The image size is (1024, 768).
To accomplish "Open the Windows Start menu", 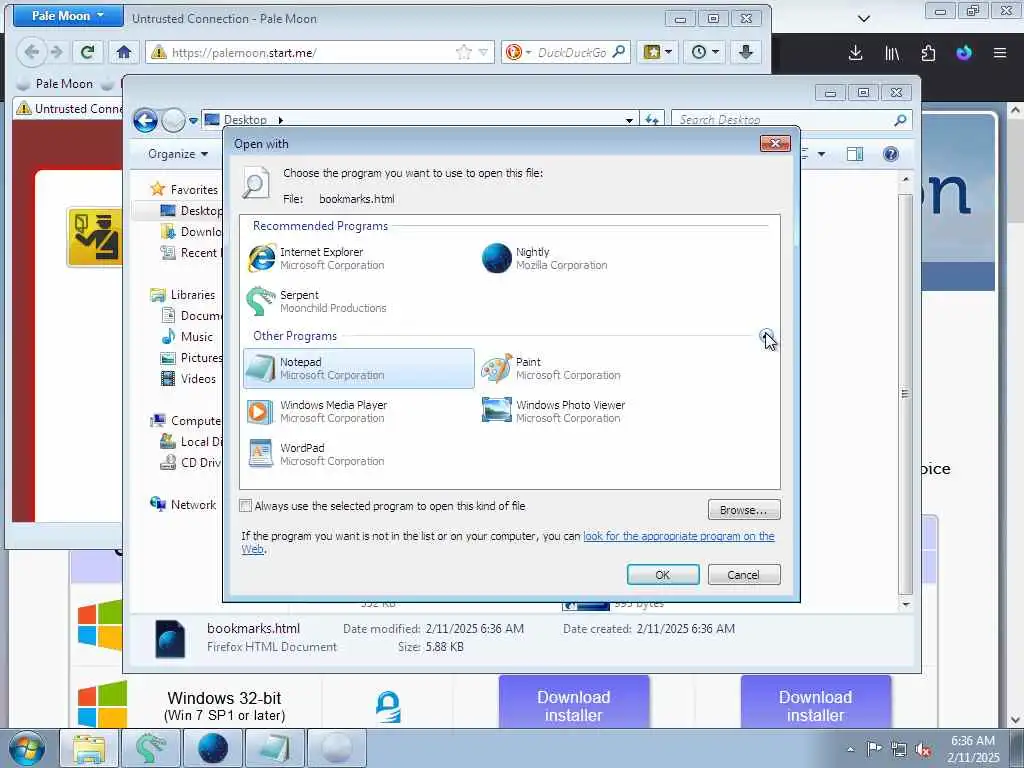I will point(27,749).
